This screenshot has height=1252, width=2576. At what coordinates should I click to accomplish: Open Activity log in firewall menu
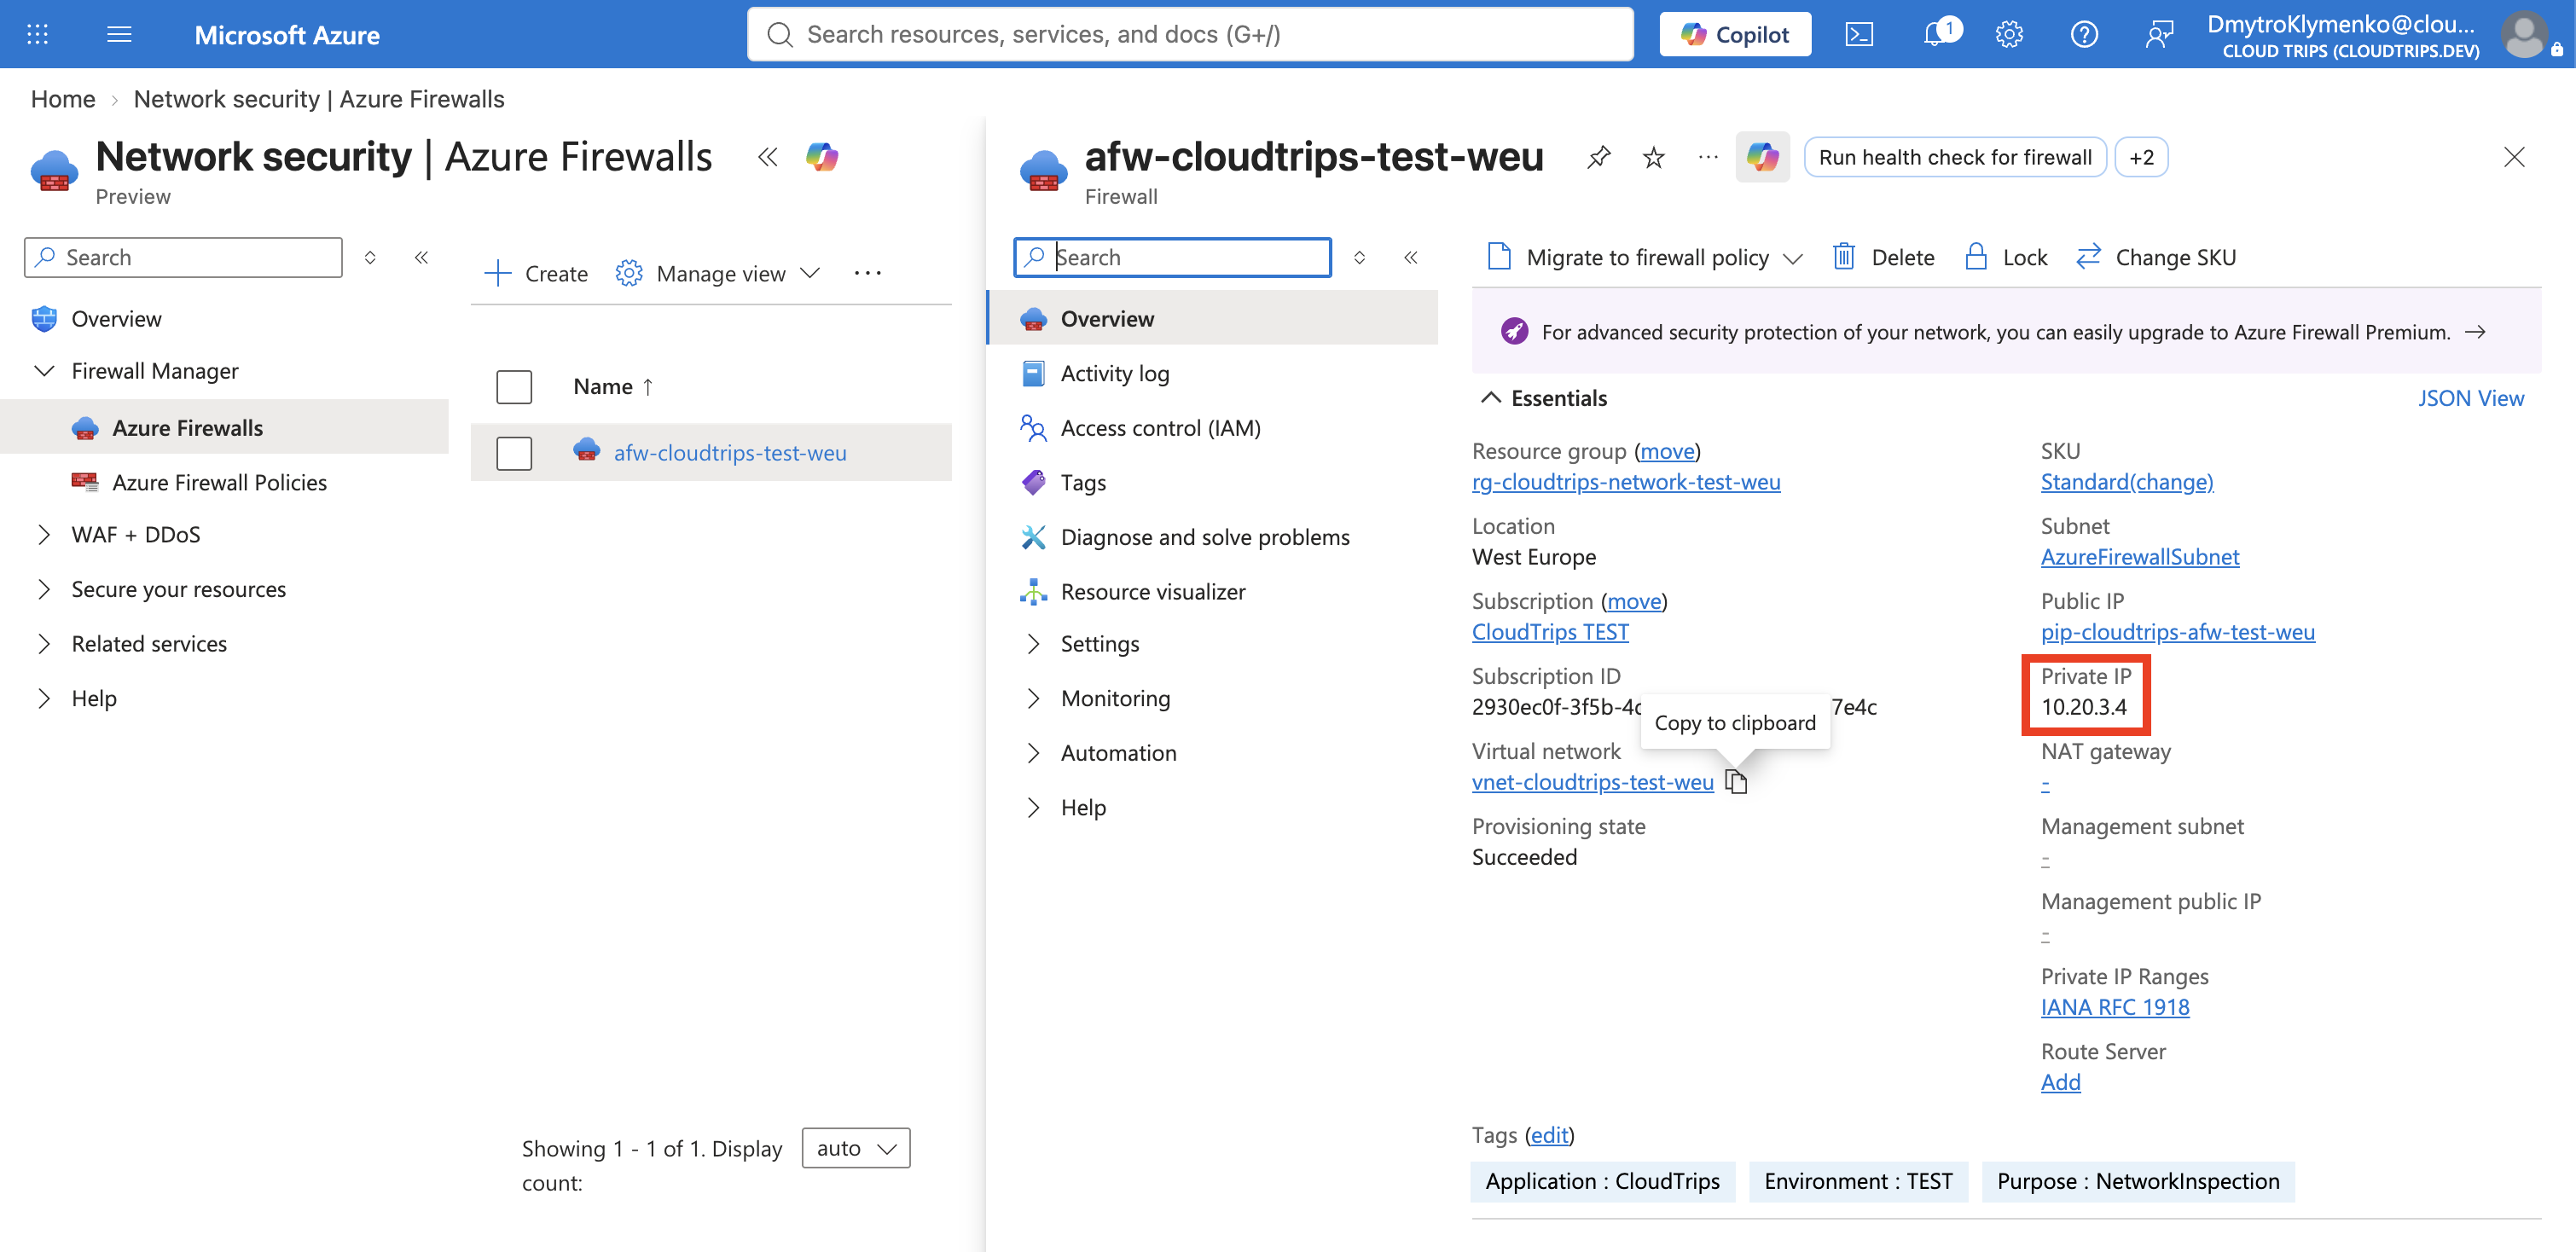click(1114, 373)
